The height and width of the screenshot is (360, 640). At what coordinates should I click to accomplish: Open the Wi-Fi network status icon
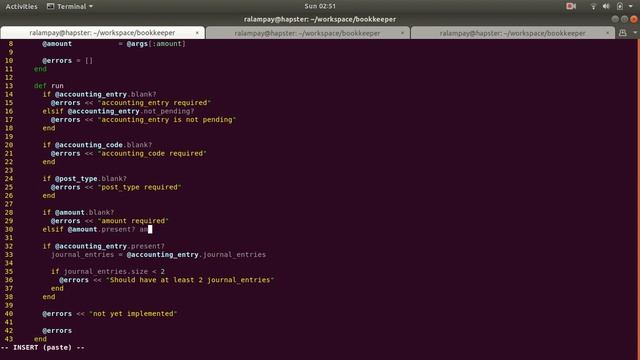point(593,6)
